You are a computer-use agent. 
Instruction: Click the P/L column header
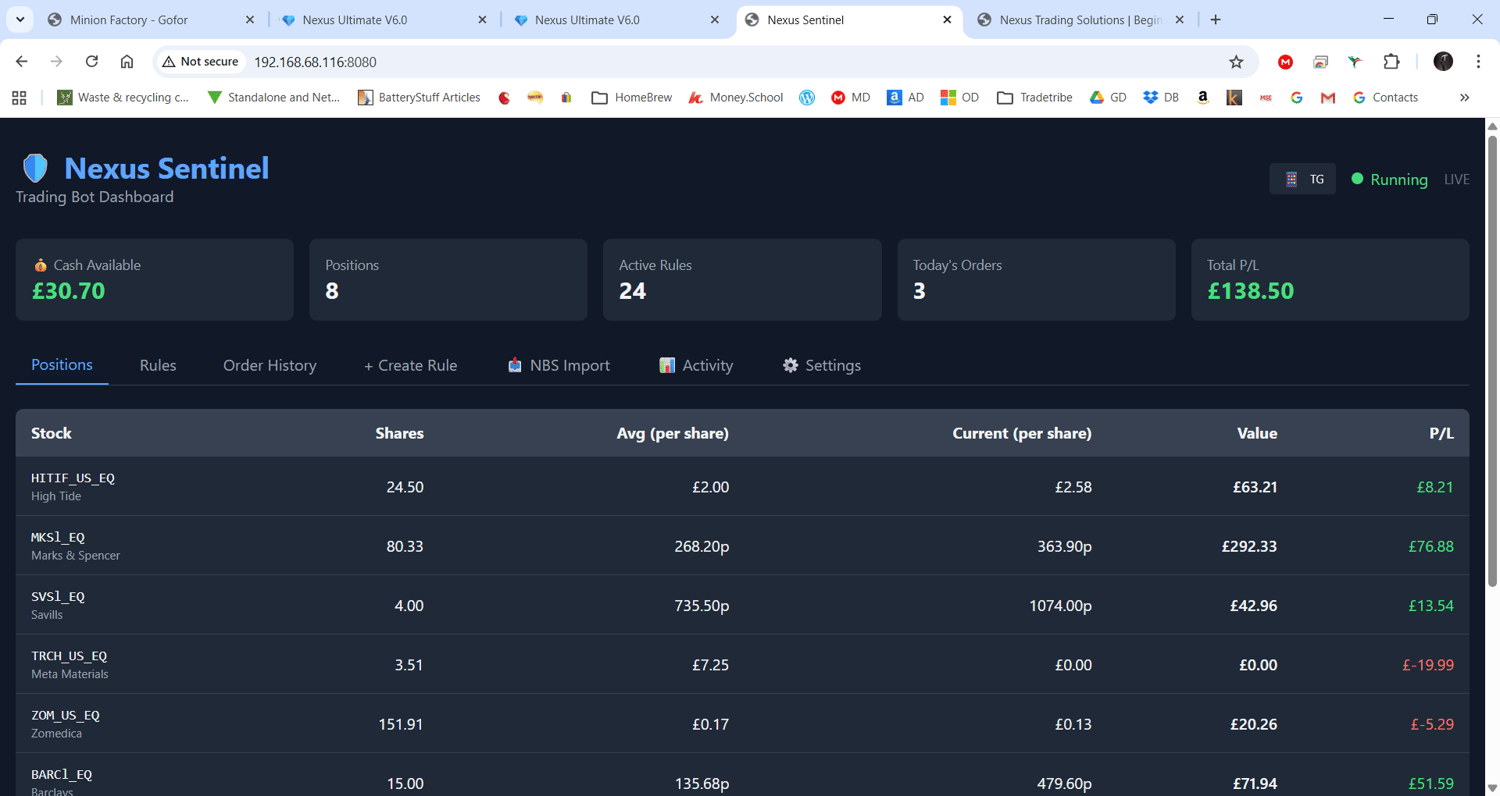pyautogui.click(x=1441, y=433)
